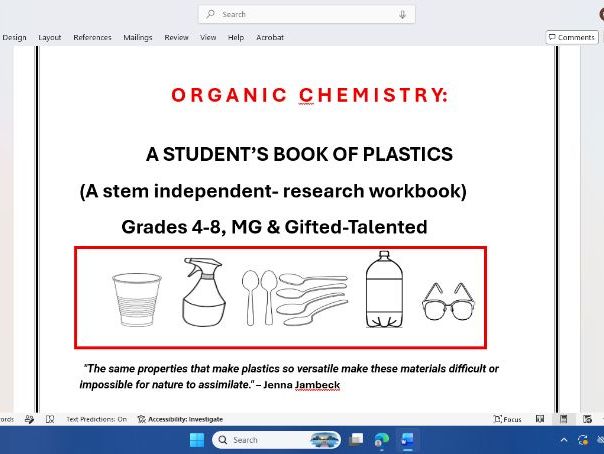Open the View tab
The width and height of the screenshot is (604, 454).
pyautogui.click(x=208, y=37)
